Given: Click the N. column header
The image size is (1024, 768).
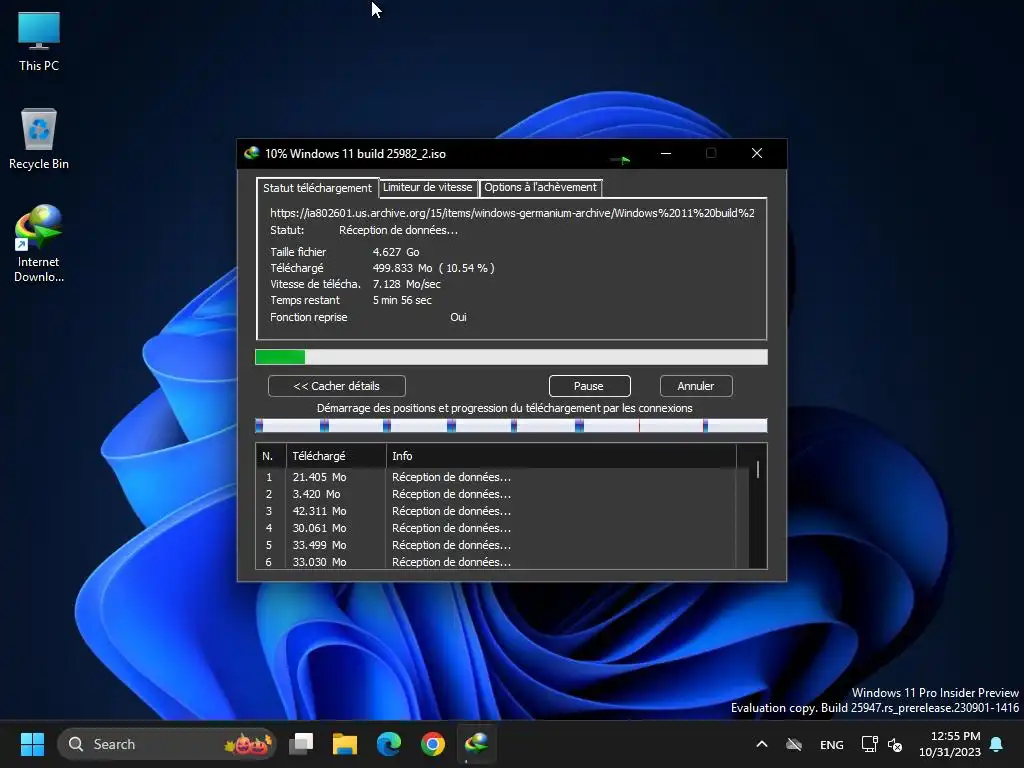Looking at the screenshot, I should (x=271, y=456).
